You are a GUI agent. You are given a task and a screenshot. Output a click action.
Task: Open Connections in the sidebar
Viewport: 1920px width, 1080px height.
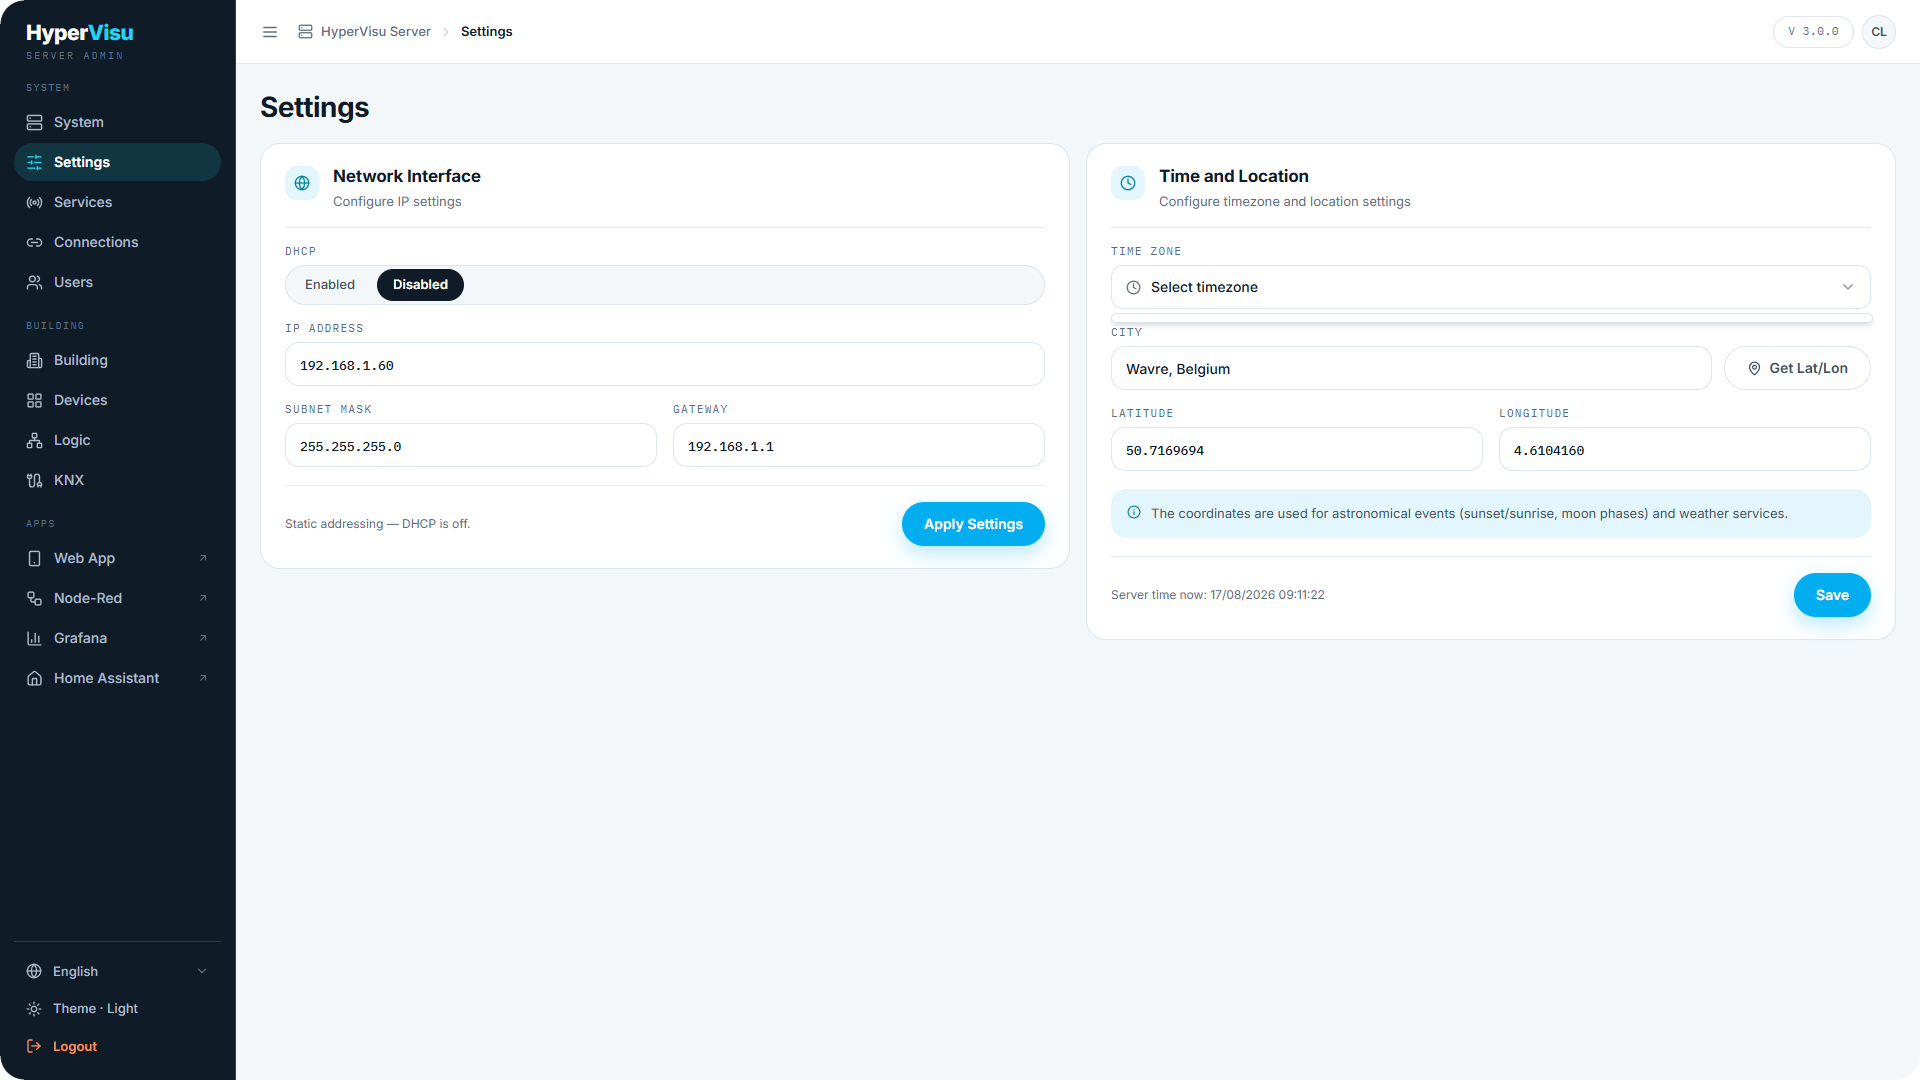[x=117, y=242]
